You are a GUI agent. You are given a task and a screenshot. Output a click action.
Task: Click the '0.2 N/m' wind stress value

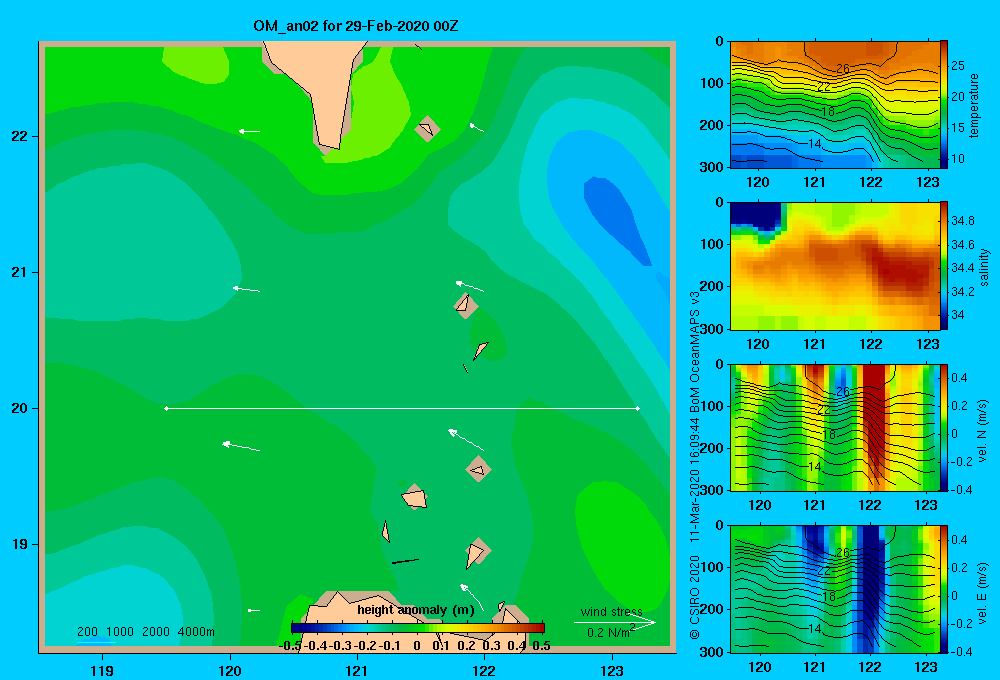tap(610, 632)
